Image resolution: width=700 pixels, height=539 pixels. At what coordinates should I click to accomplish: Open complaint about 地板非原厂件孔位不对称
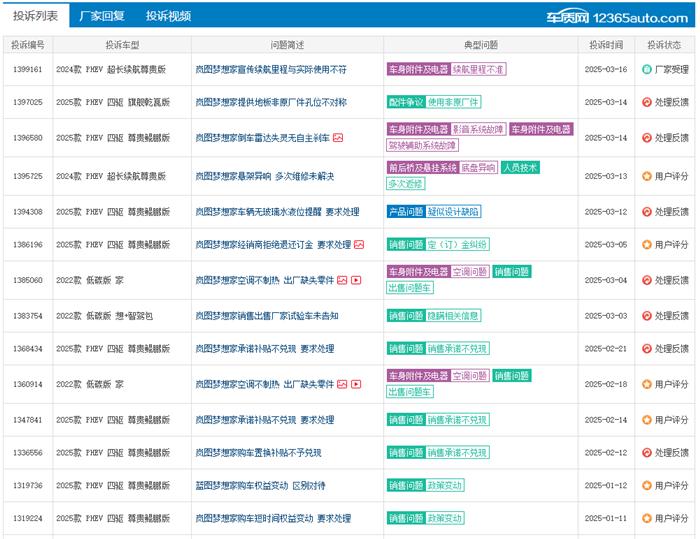click(271, 102)
